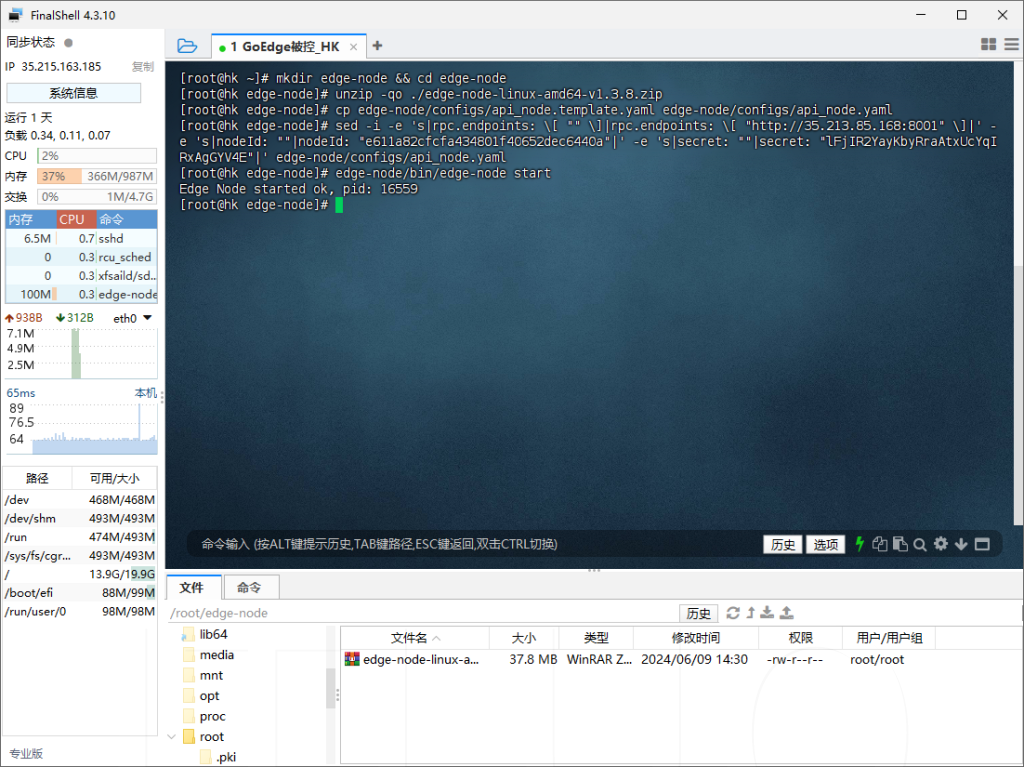This screenshot has width=1024, height=767.
Task: Click the fullscreen window icon in command bar
Action: point(982,544)
